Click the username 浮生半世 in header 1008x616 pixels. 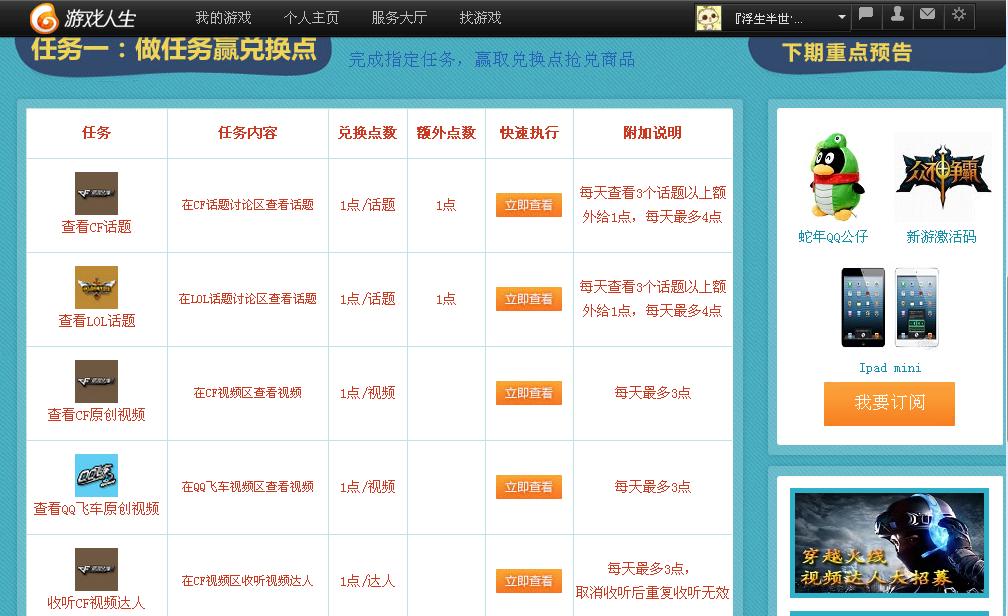(x=769, y=19)
